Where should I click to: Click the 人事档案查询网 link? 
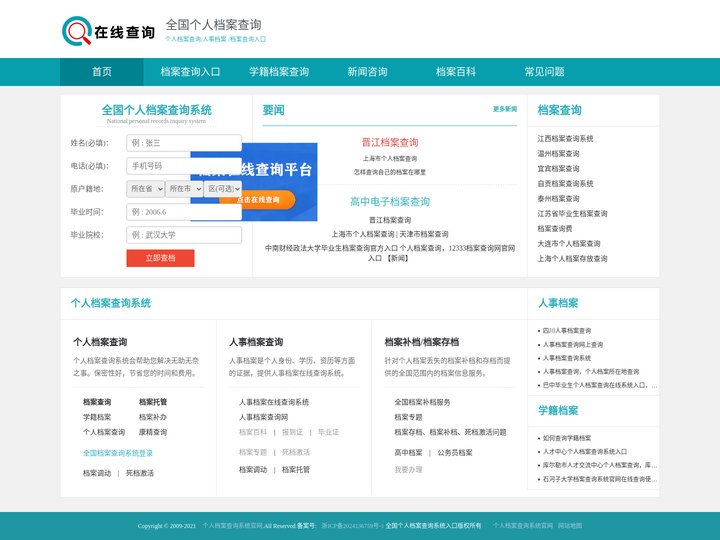[x=264, y=417]
